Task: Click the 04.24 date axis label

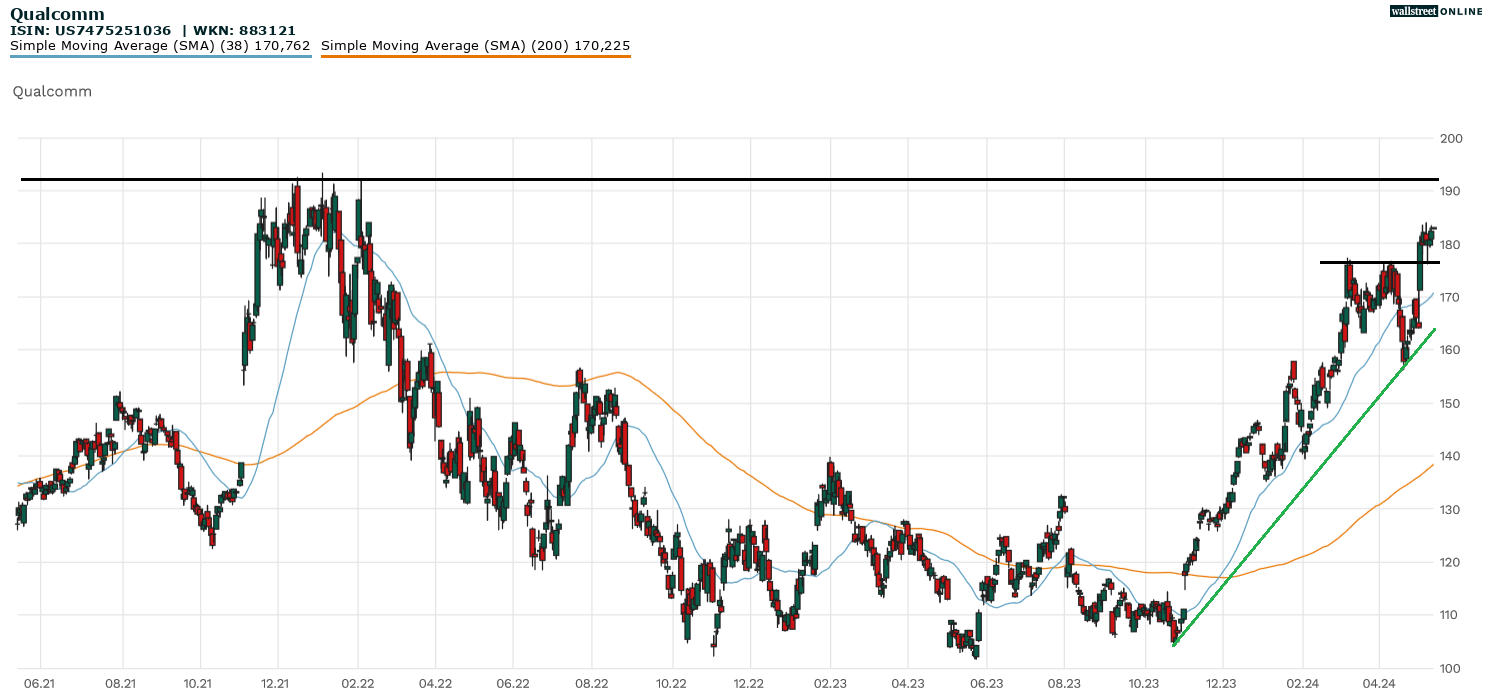Action: (x=1379, y=683)
